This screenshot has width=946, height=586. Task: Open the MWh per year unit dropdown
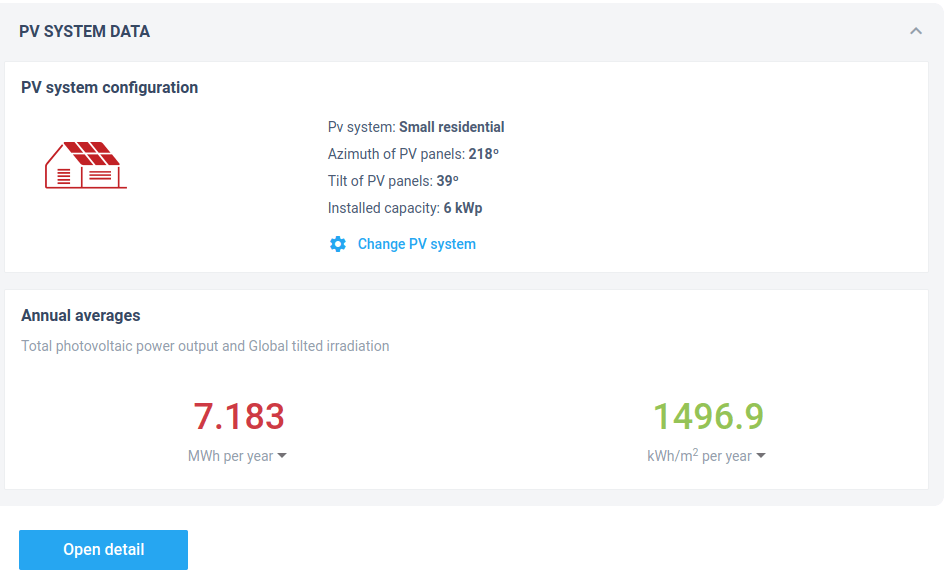click(x=237, y=456)
